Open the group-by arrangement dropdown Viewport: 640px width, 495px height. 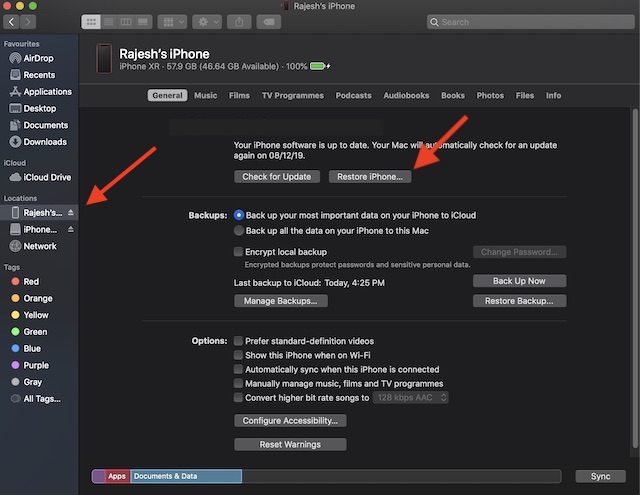click(173, 22)
